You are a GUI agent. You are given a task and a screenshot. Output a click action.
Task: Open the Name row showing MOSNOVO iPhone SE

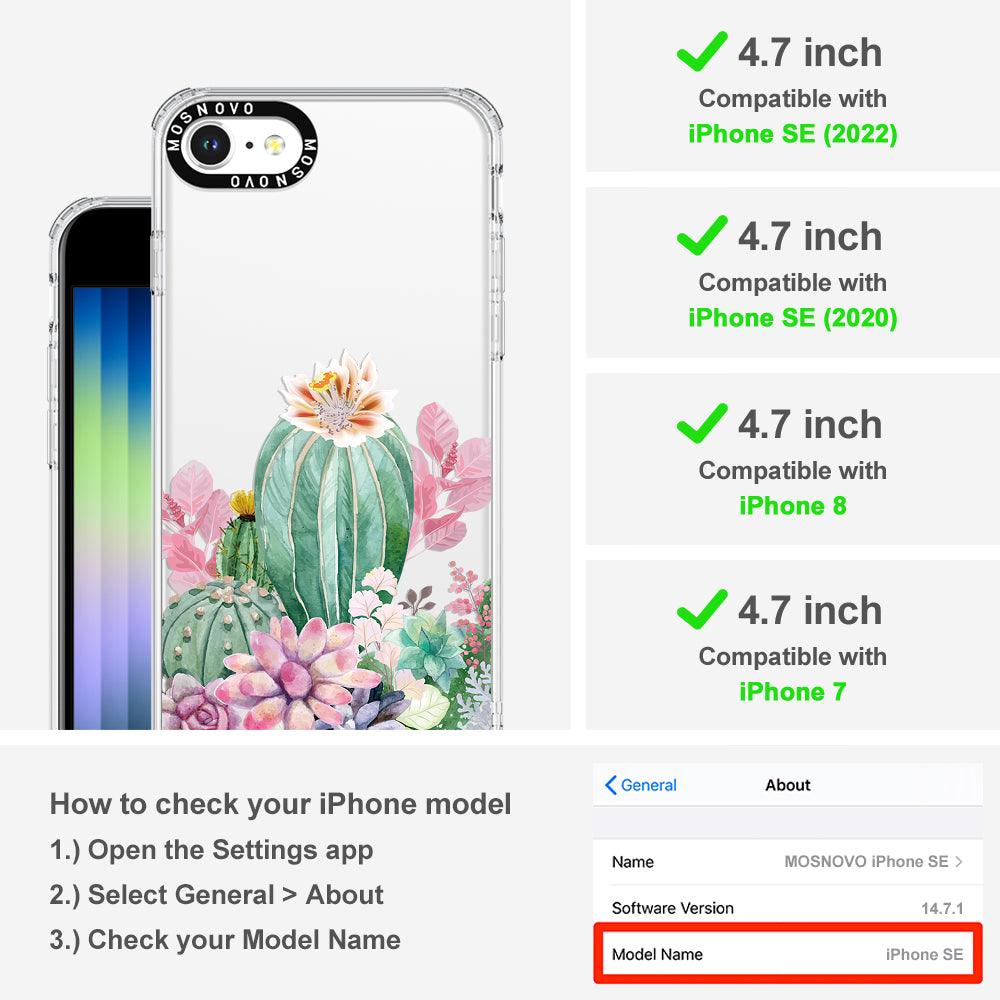pos(788,862)
